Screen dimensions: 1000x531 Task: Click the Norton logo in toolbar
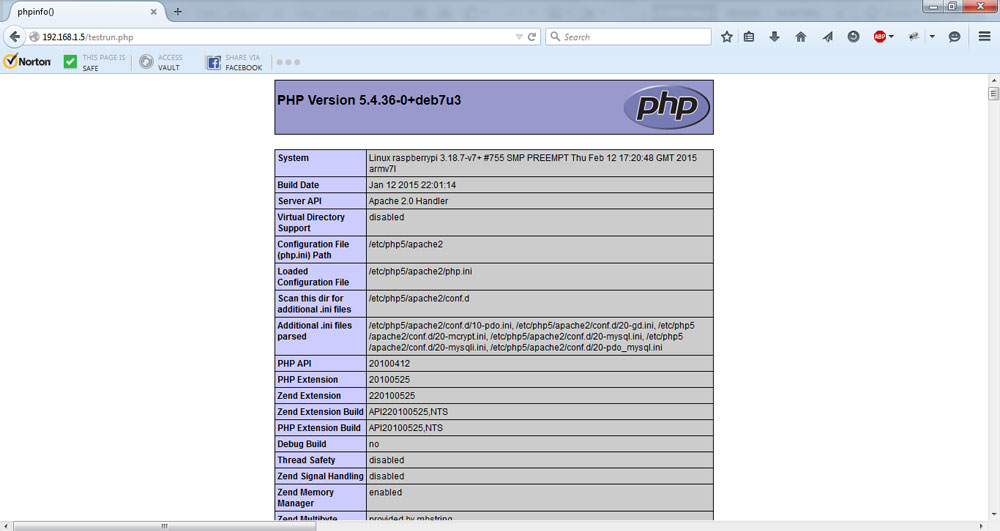[x=27, y=62]
